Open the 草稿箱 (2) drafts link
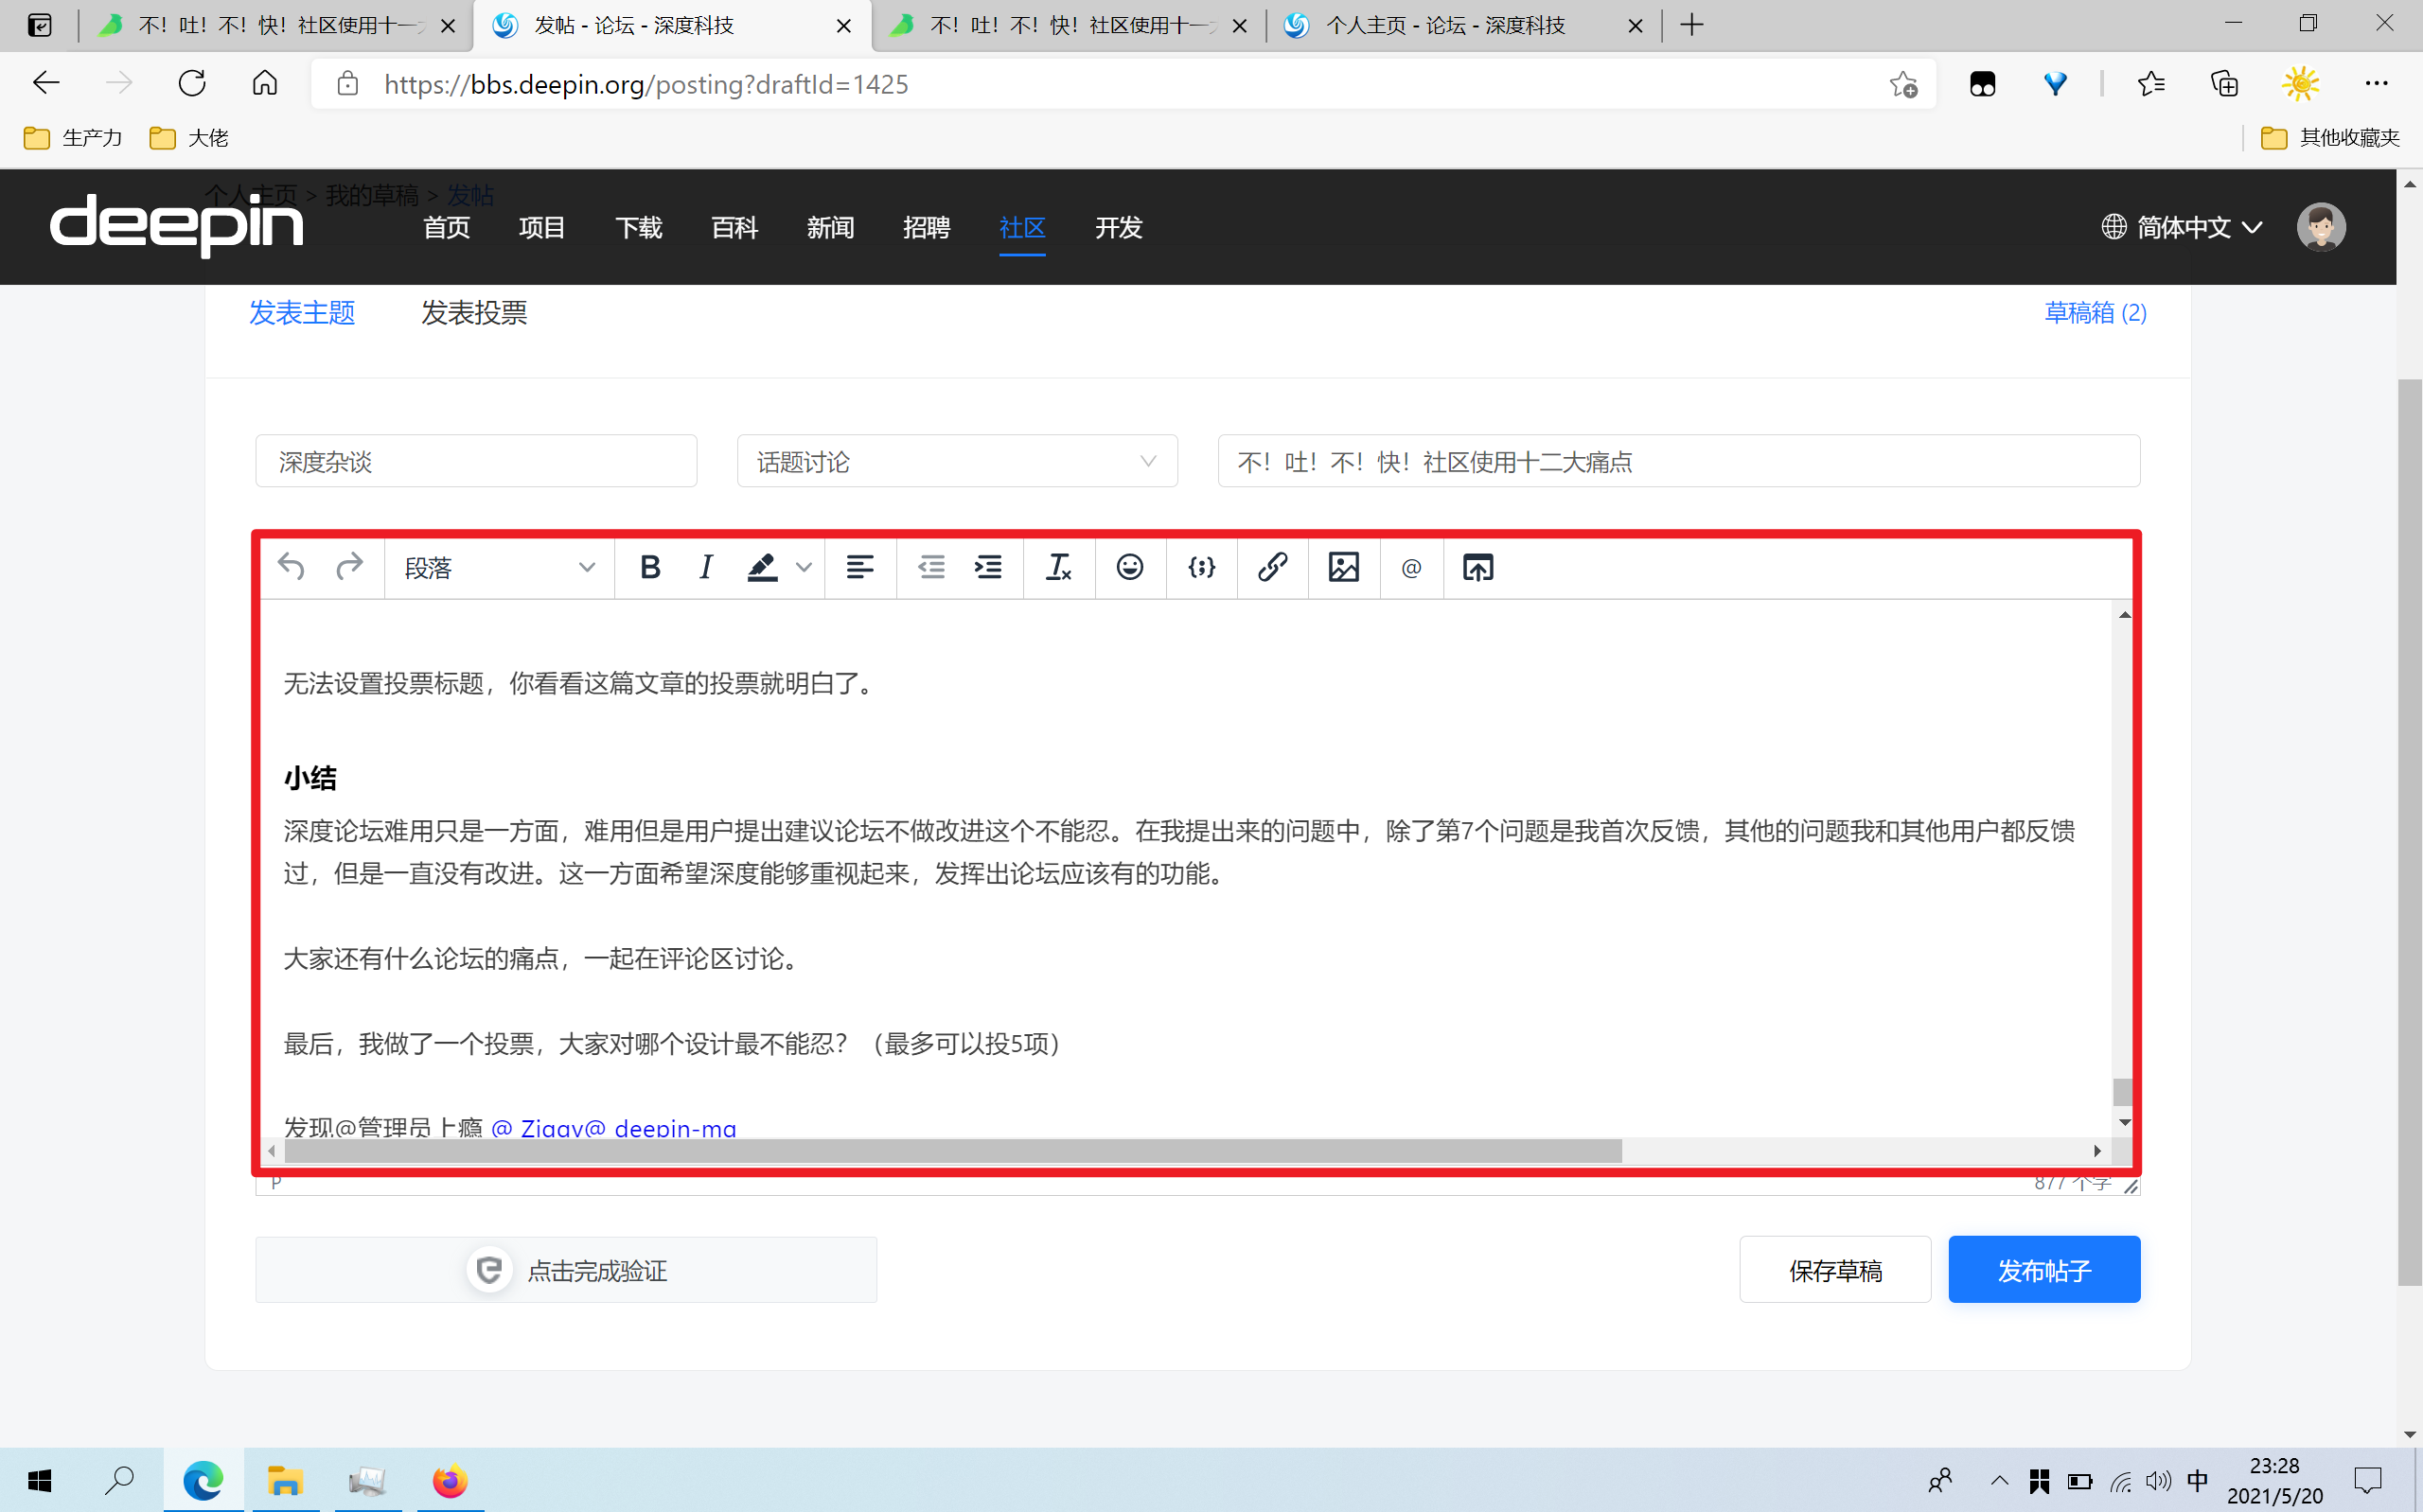The width and height of the screenshot is (2423, 1512). [x=2094, y=313]
